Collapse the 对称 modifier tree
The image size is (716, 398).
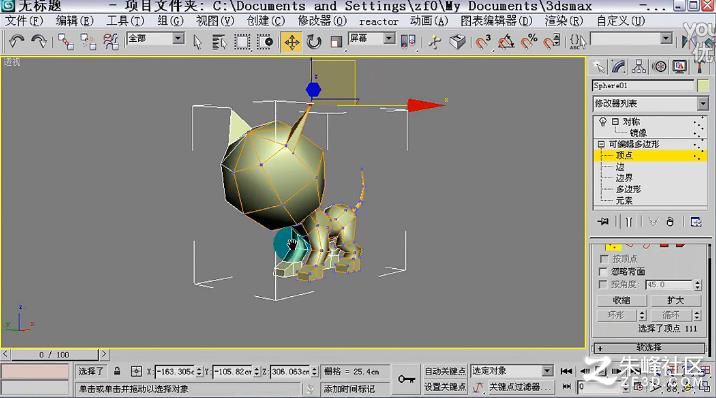[x=615, y=121]
